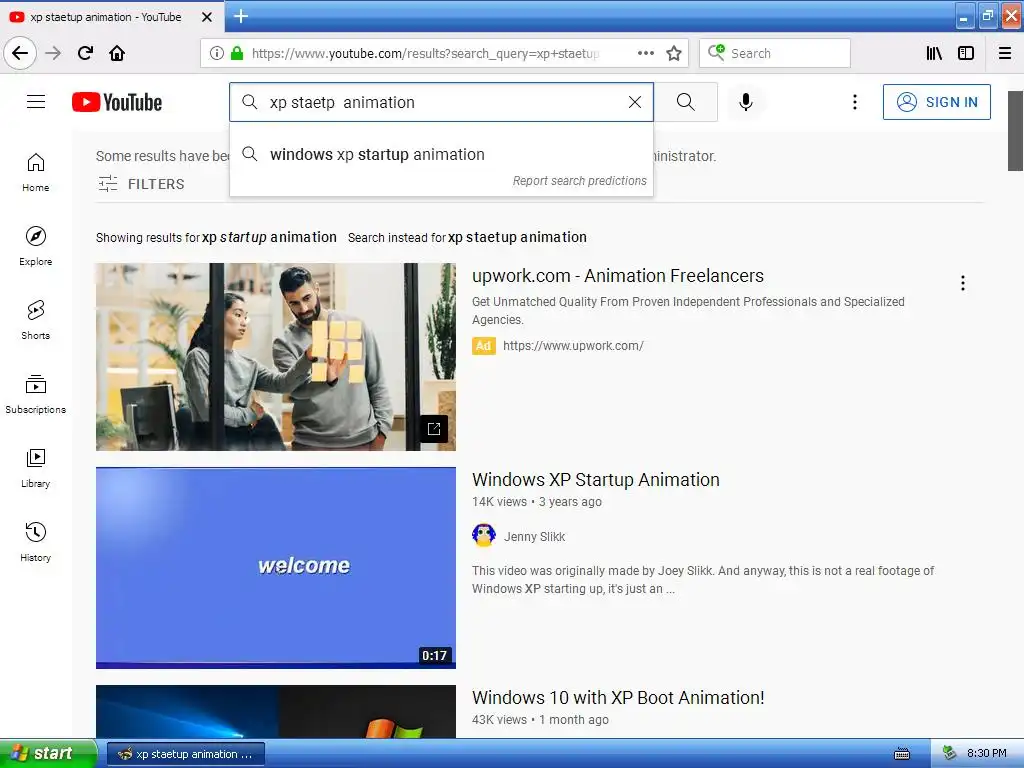Open Explore in the YouTube sidebar
Viewport: 1024px width, 768px height.
click(x=36, y=246)
